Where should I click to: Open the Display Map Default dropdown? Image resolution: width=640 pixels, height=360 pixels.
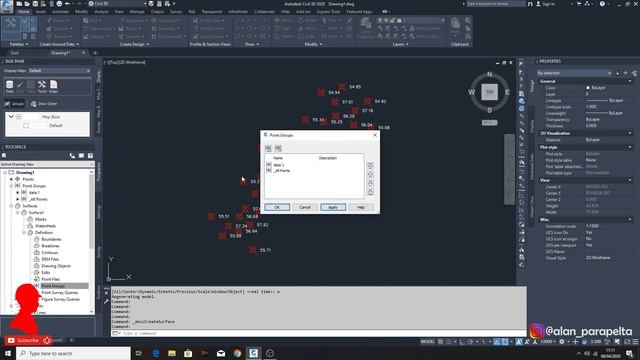[x=60, y=71]
